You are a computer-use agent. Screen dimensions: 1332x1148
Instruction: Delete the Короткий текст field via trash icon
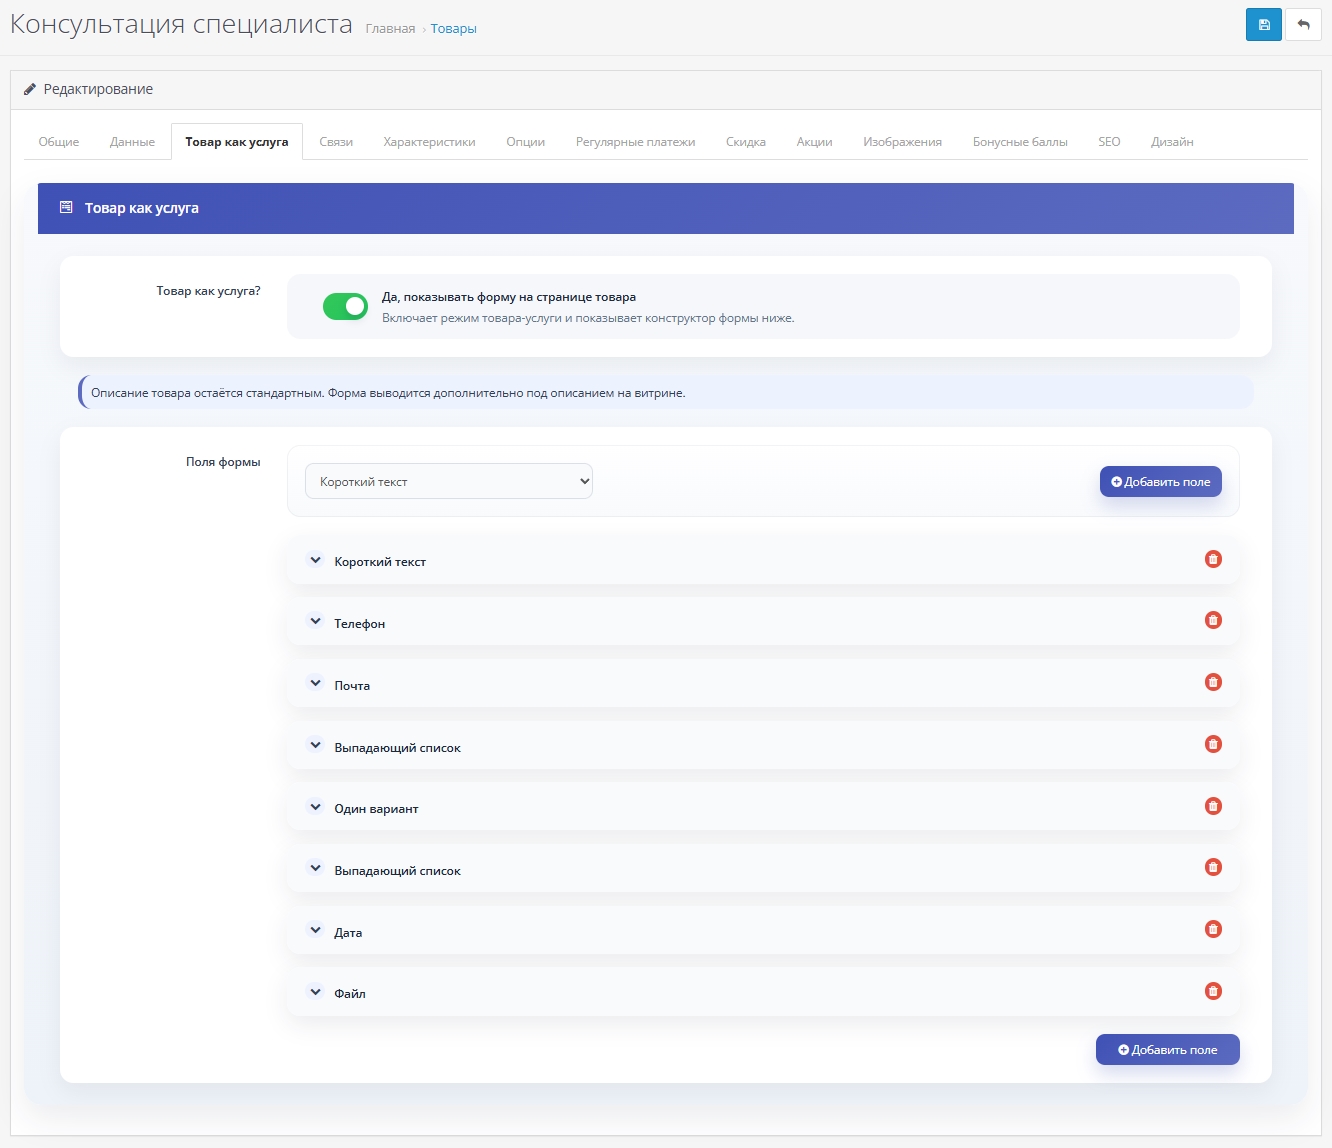tap(1213, 559)
